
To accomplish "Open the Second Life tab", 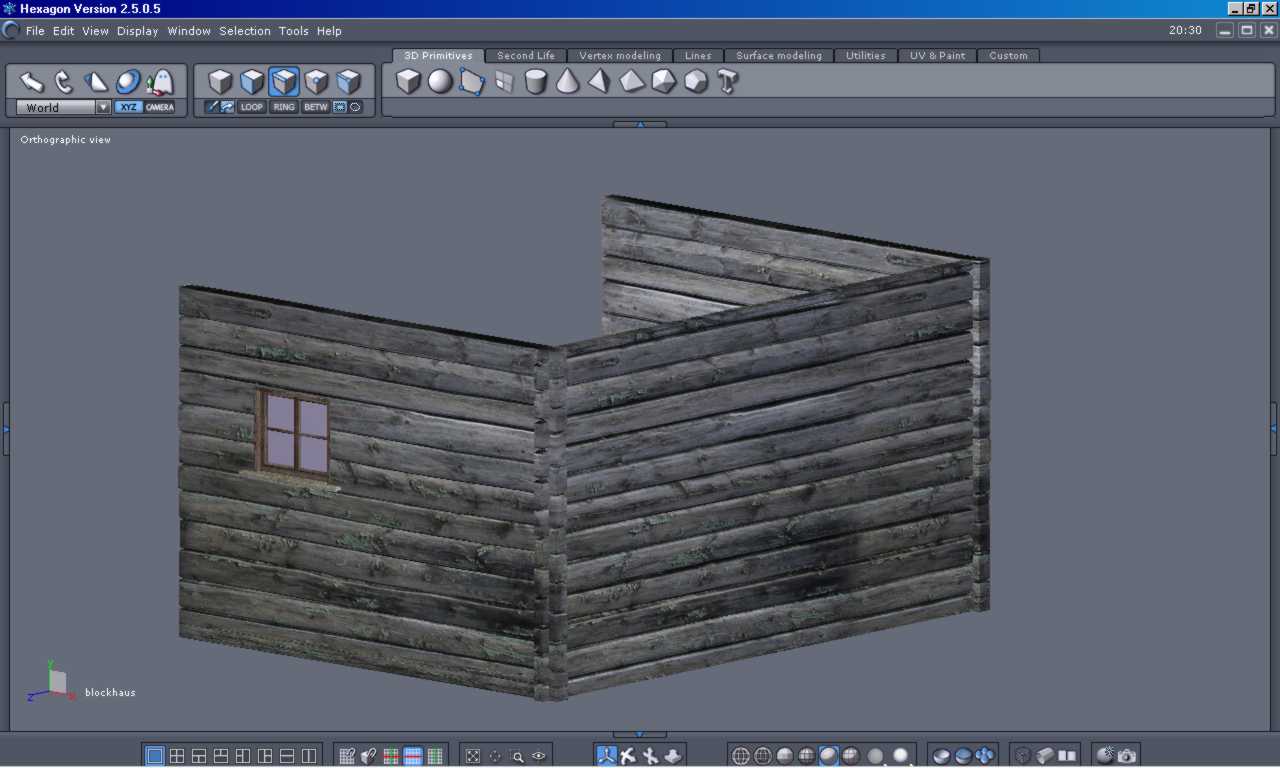I will tap(526, 56).
